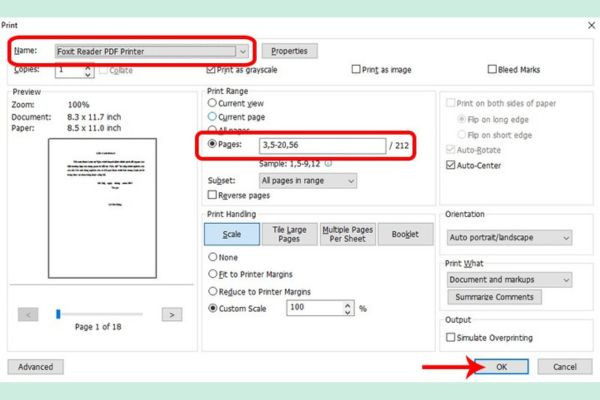
Task: Enable Print as image checkbox
Action: tap(356, 69)
